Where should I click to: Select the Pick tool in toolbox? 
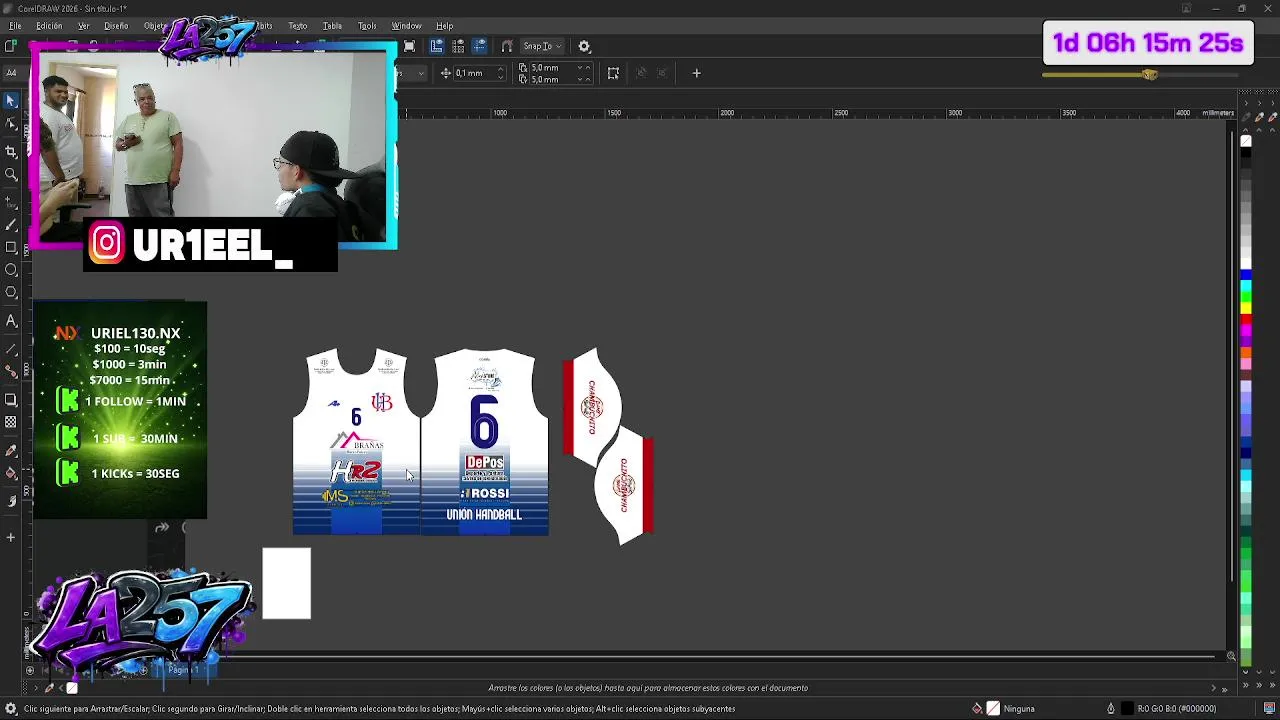pos(11,101)
